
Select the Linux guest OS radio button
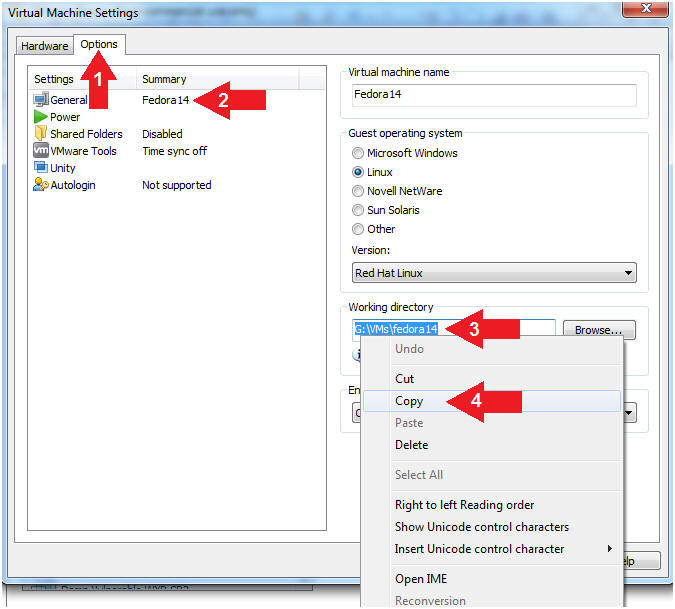click(357, 172)
